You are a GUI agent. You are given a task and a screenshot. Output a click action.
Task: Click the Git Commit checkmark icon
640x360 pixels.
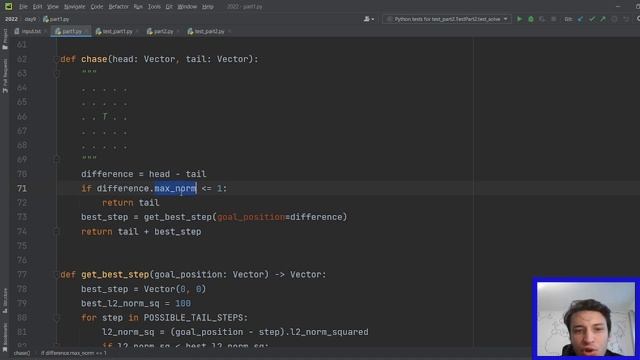pyautogui.click(x=592, y=19)
